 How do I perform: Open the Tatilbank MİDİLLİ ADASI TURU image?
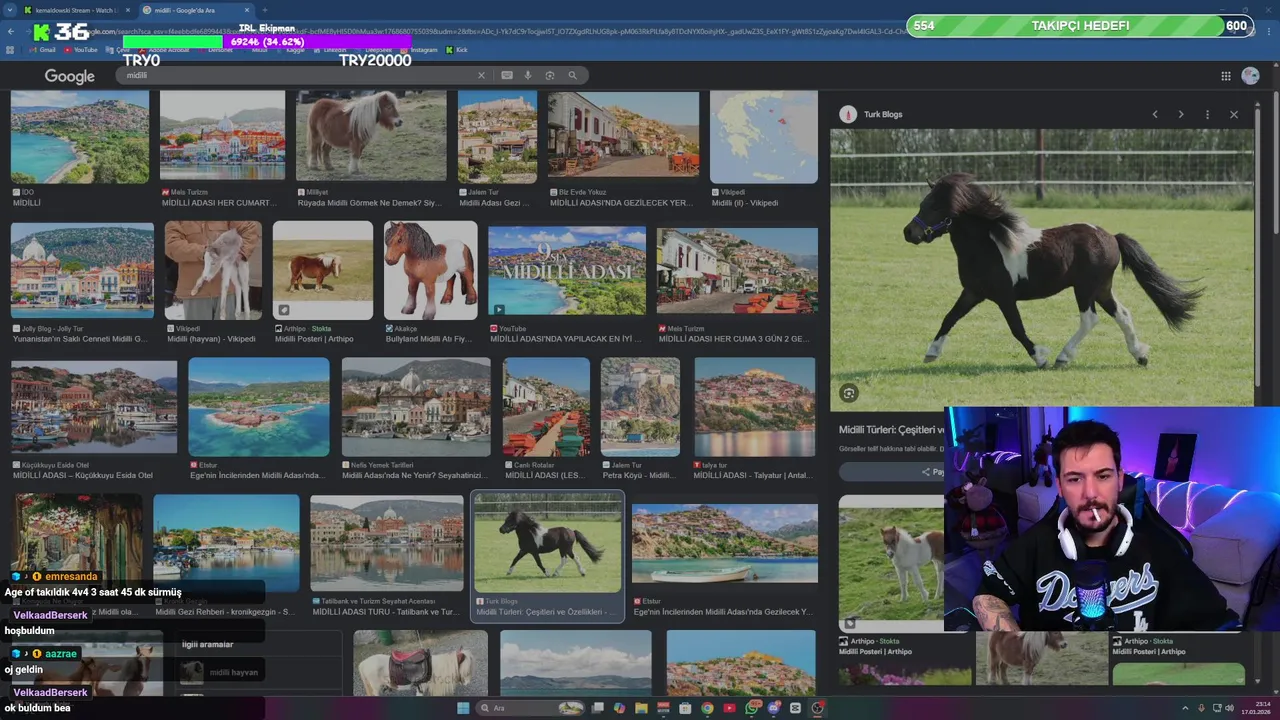pos(387,543)
